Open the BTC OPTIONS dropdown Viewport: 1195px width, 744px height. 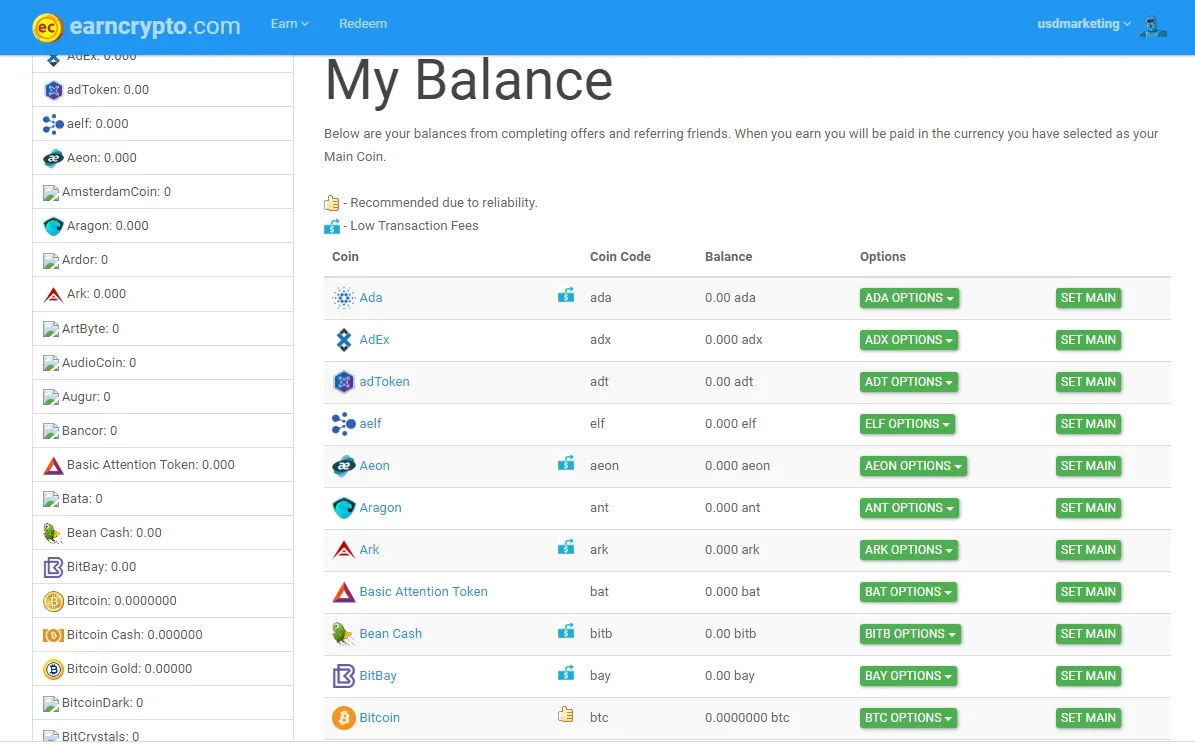click(908, 717)
